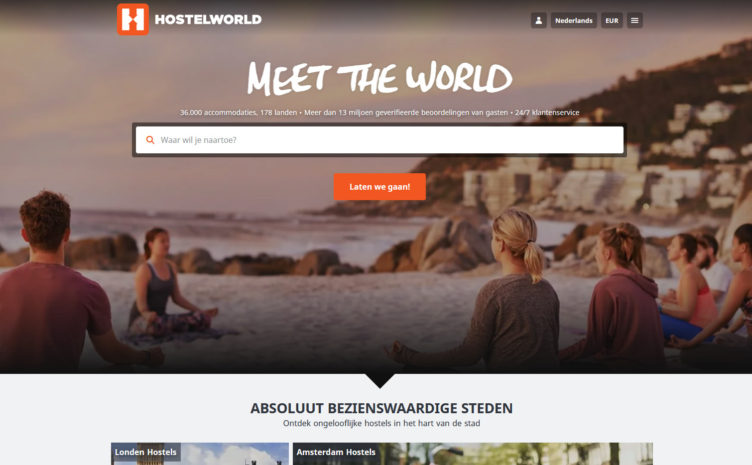Open the EUR currency selector
The image size is (752, 465).
[611, 21]
